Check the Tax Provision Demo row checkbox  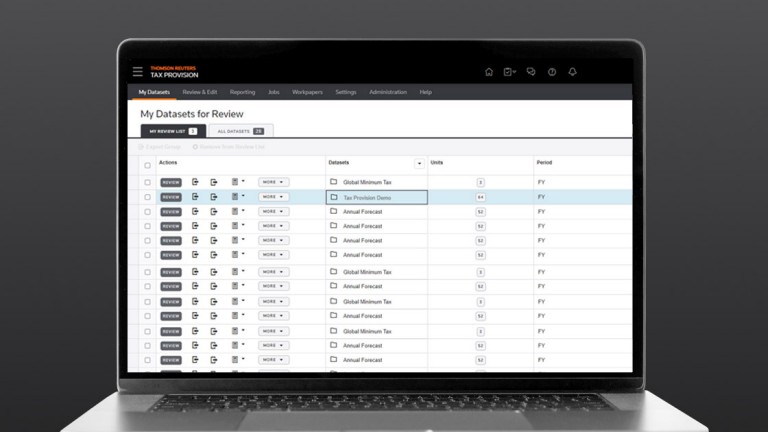148,197
